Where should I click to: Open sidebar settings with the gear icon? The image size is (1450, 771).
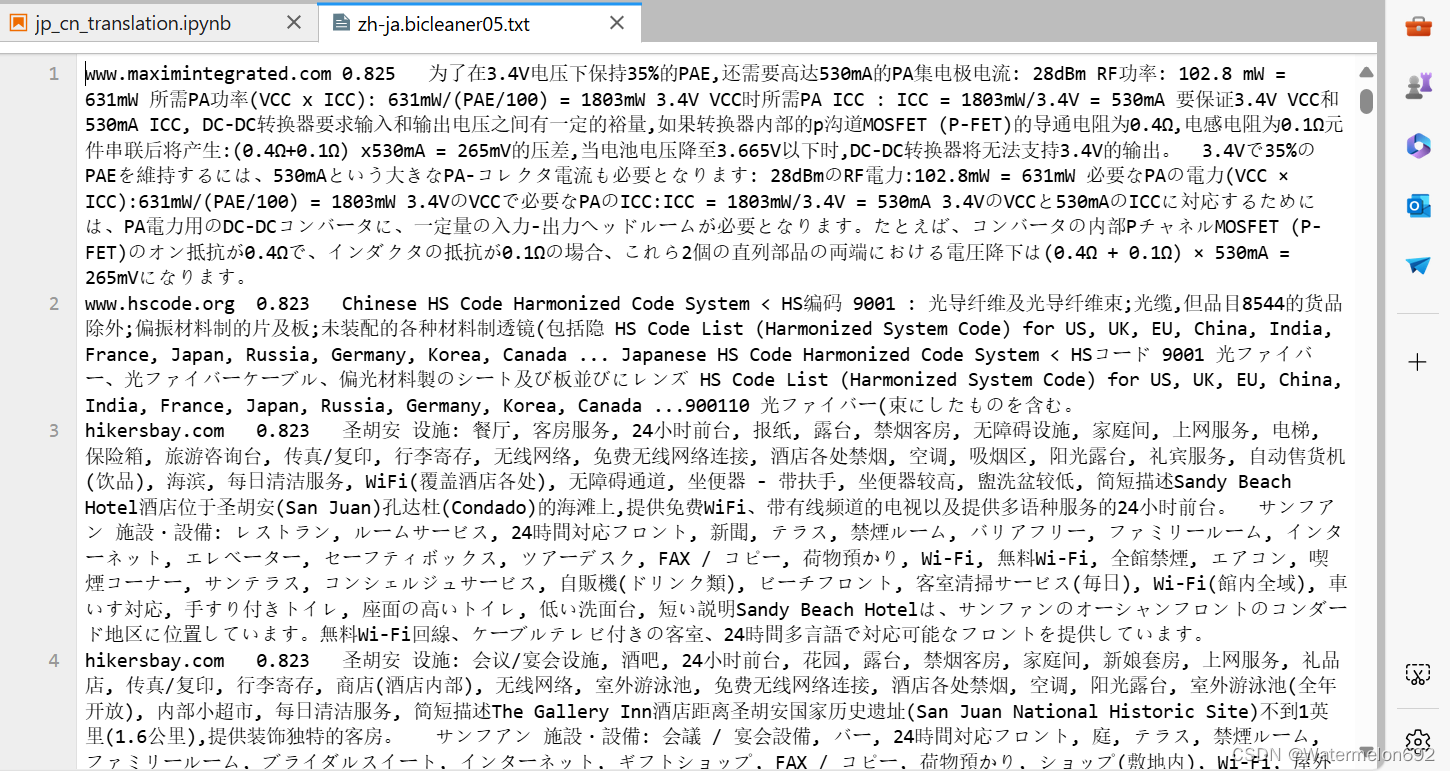click(1418, 741)
